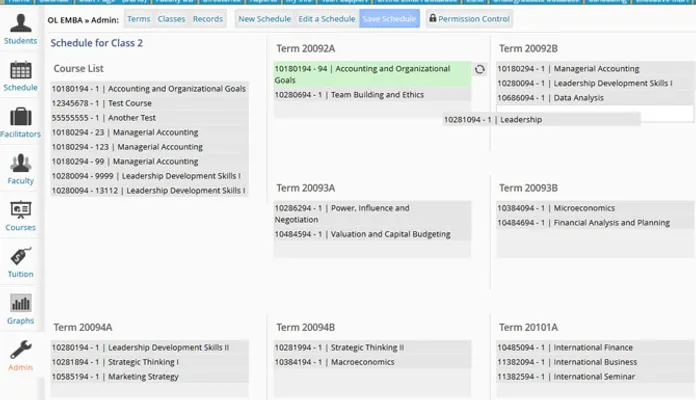The image size is (696, 400).
Task: Click the Schedule calendar icon
Action: pyautogui.click(x=20, y=71)
